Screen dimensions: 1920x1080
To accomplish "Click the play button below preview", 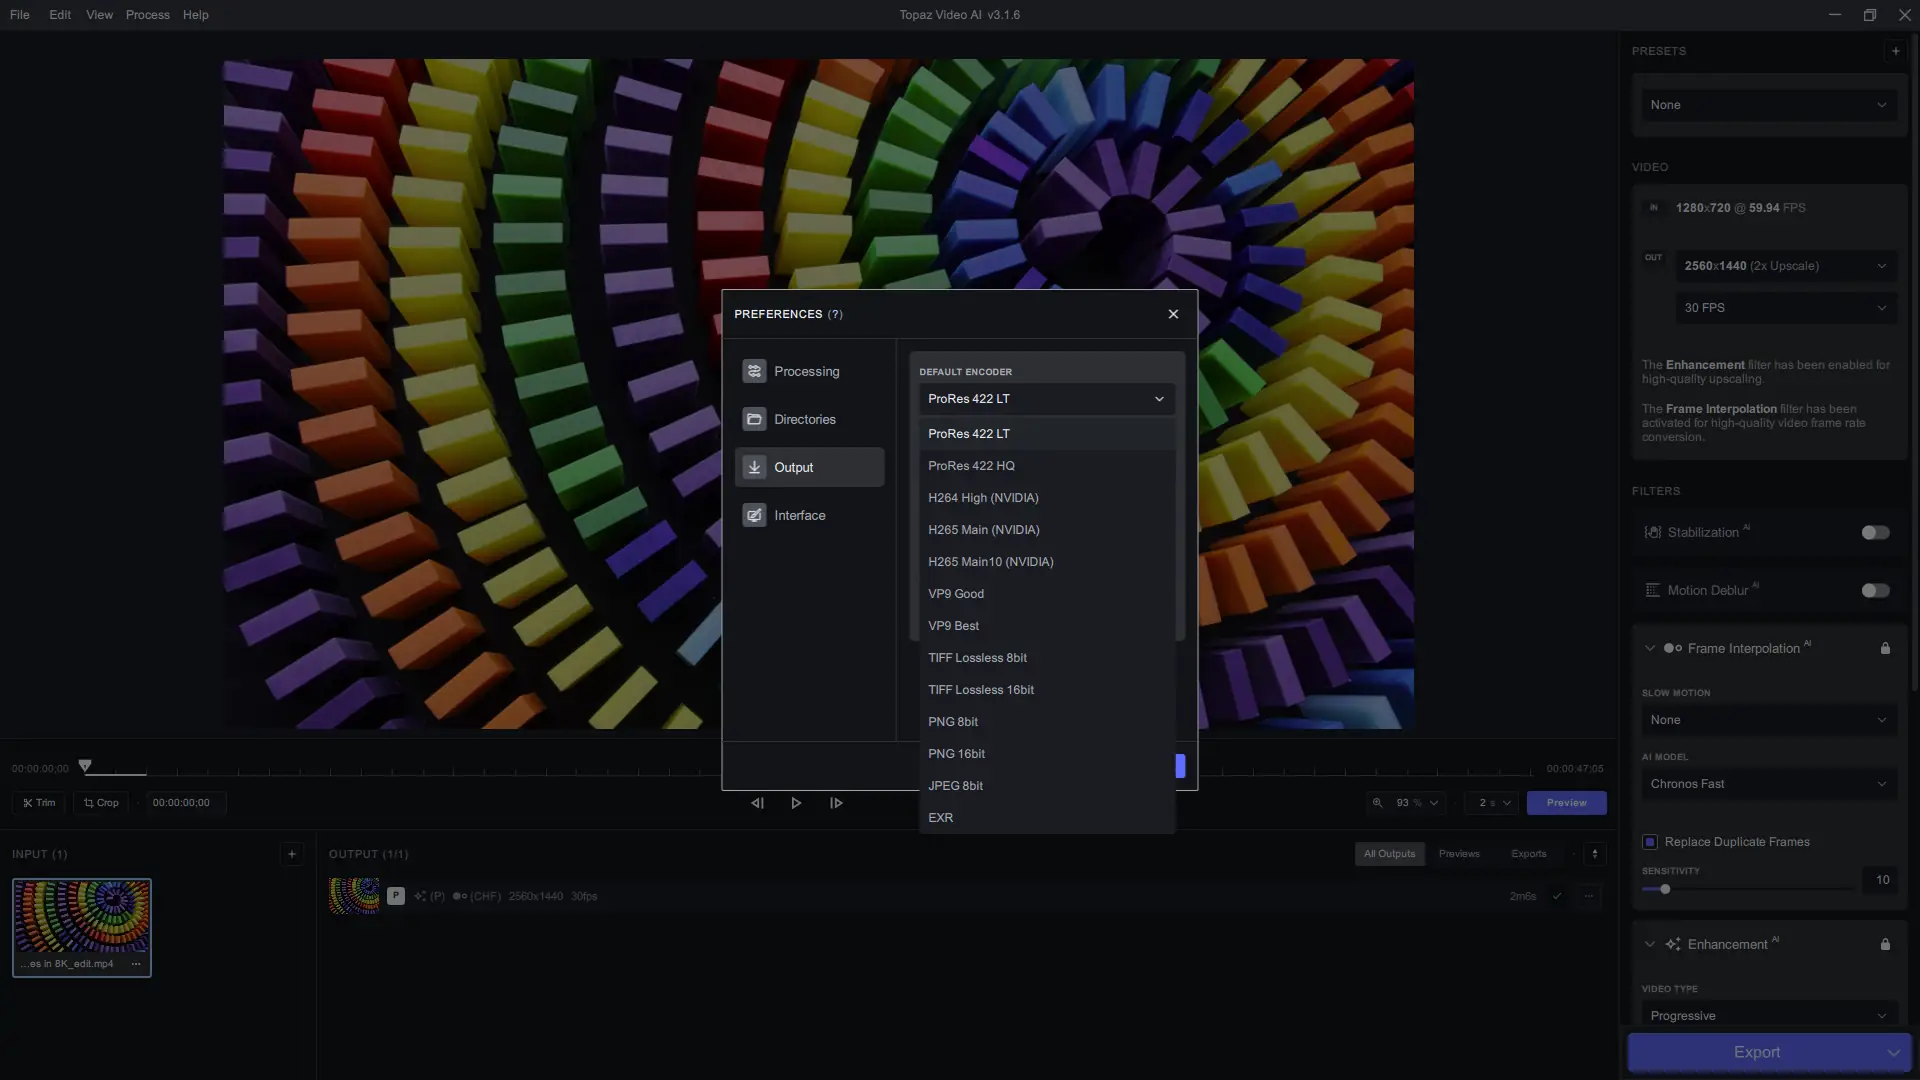I will coord(796,803).
